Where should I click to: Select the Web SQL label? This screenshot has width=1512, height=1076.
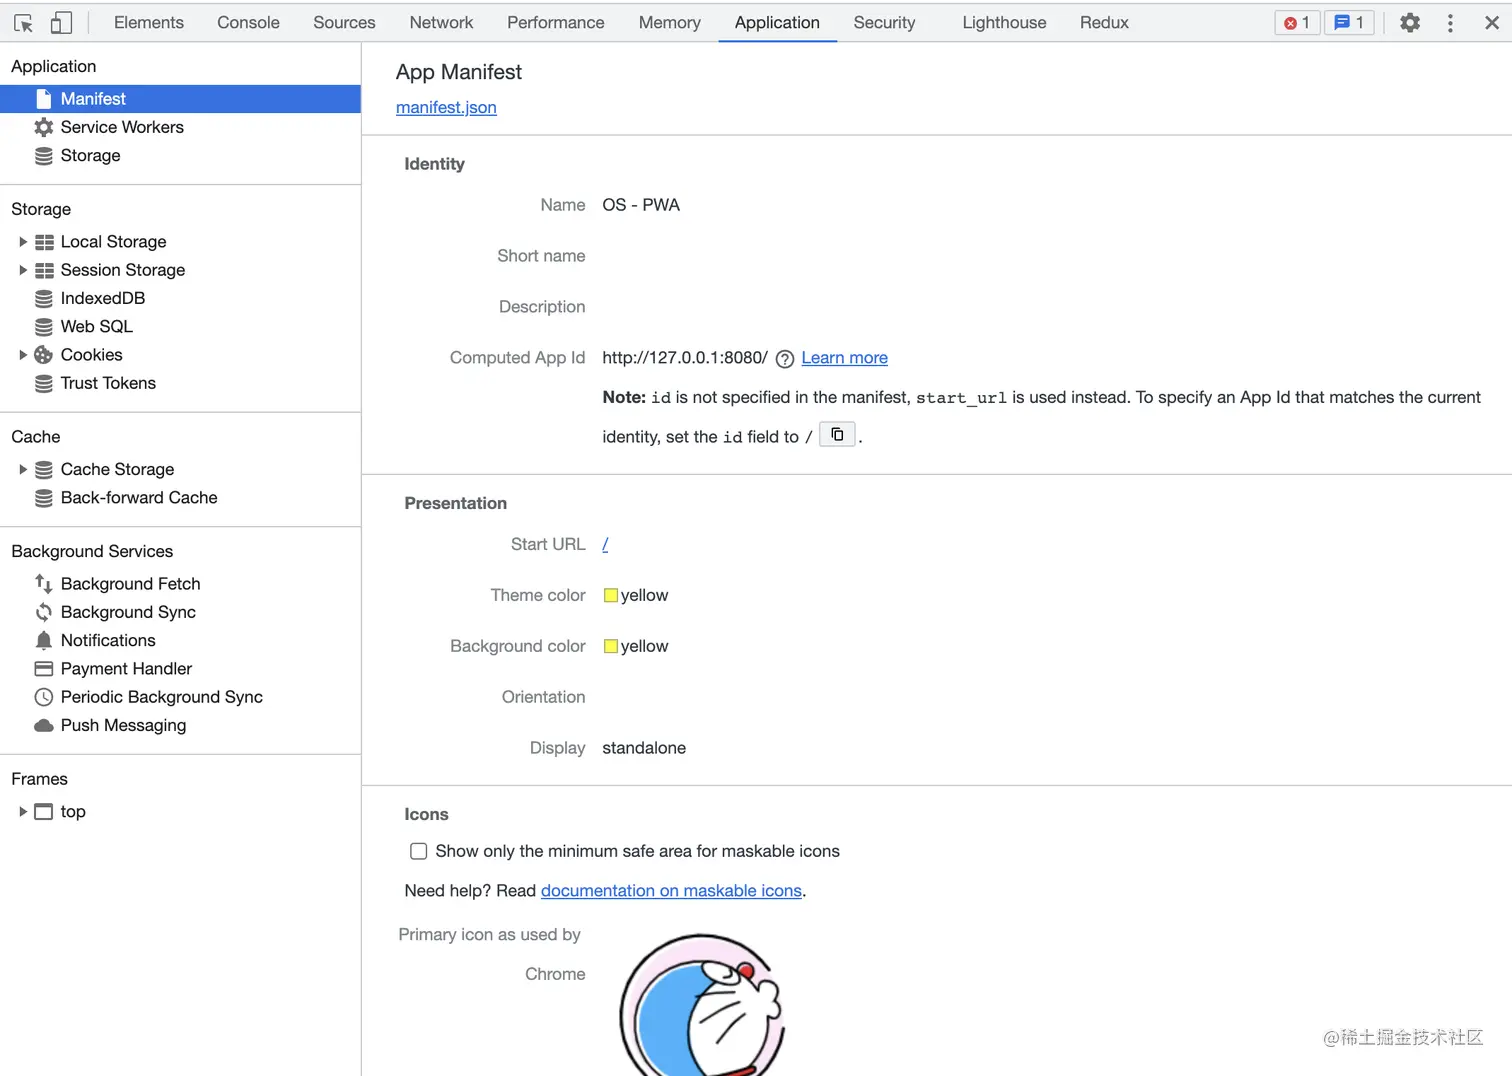tap(96, 326)
